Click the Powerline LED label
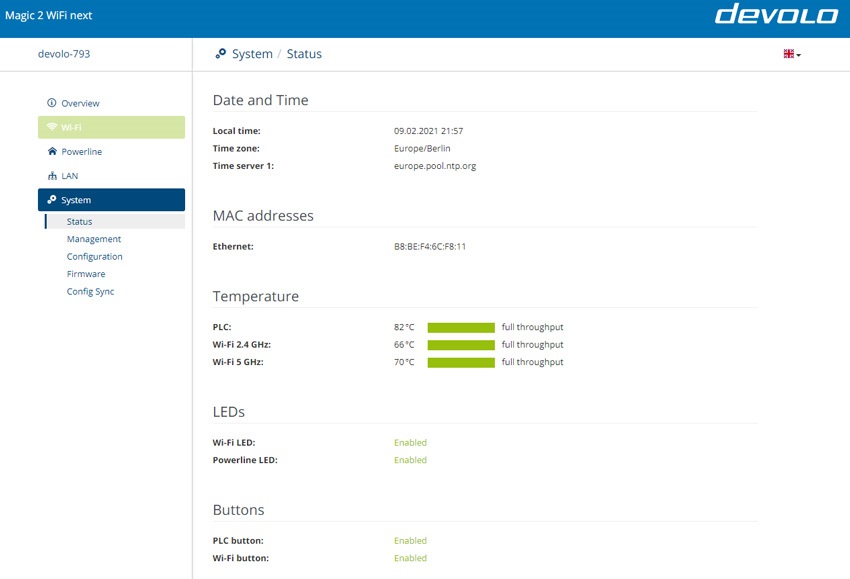The width and height of the screenshot is (850, 579). [245, 460]
